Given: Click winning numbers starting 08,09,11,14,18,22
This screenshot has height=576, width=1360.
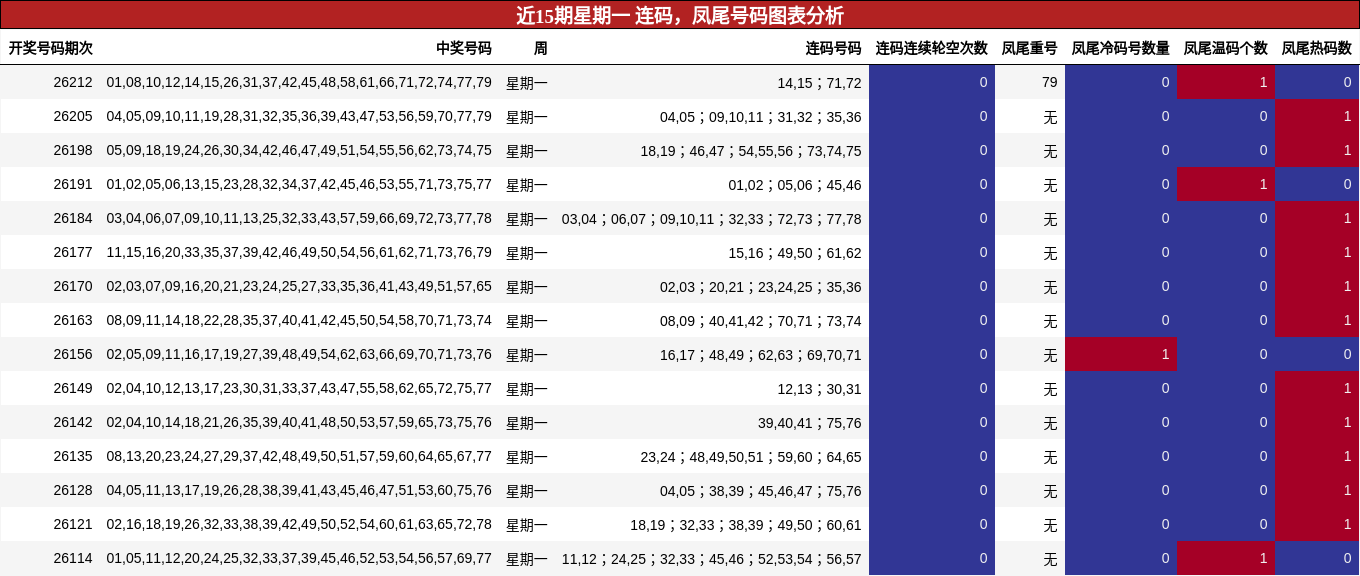Looking at the screenshot, I should point(299,320).
